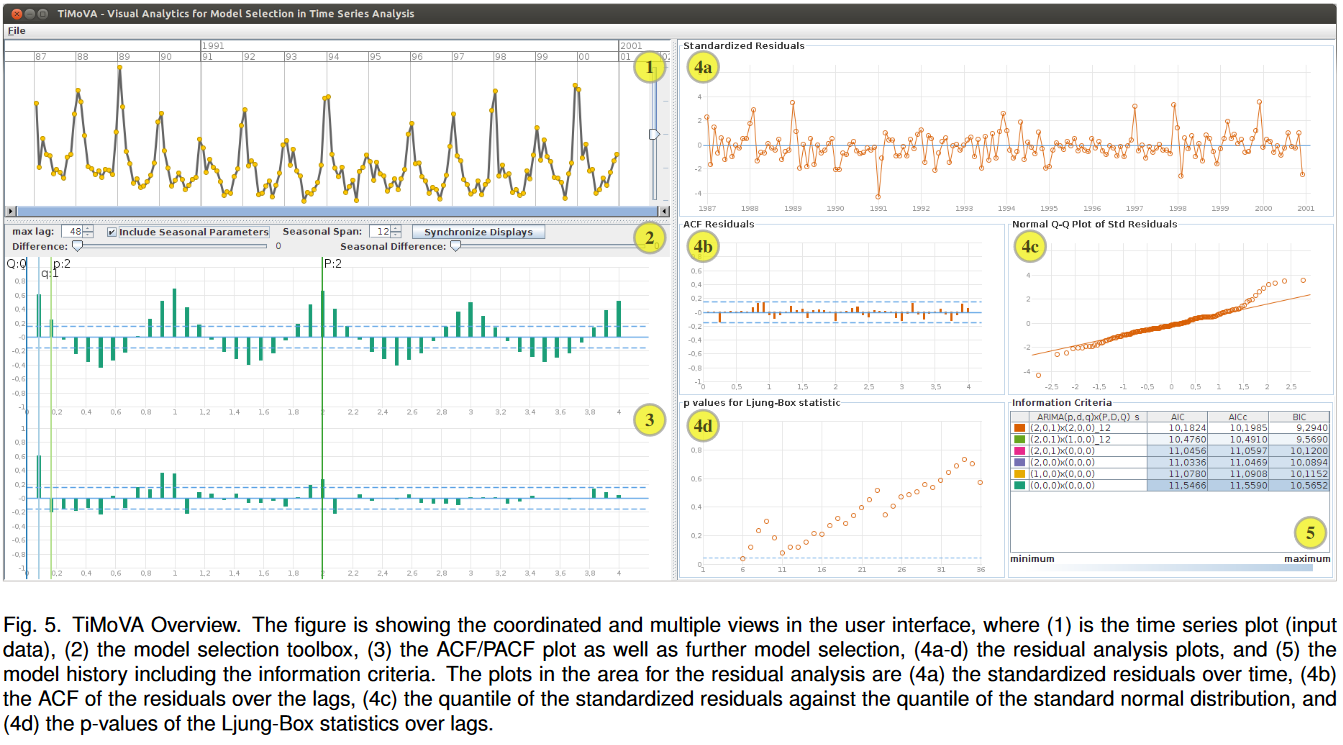Viewport: 1343px width, 745px height.
Task: Click the Synchronize Displays button
Action: pyautogui.click(x=478, y=232)
